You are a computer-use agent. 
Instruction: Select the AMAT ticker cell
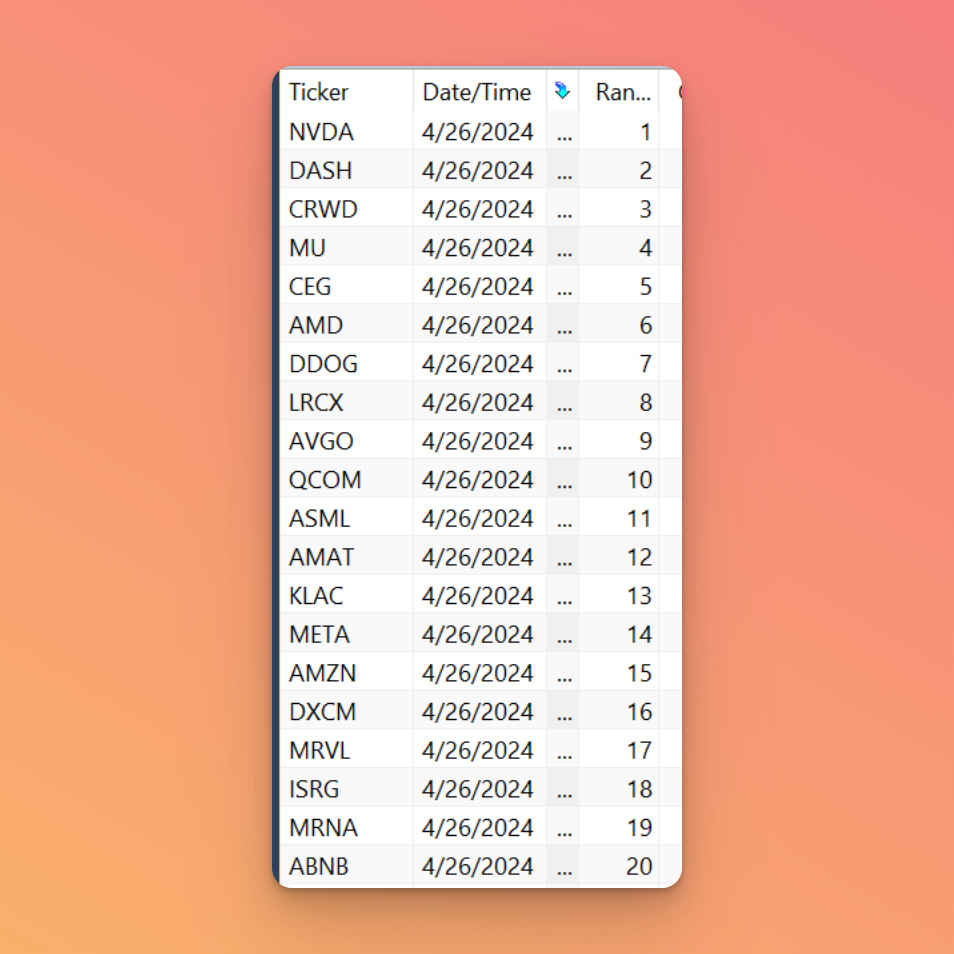[346, 557]
